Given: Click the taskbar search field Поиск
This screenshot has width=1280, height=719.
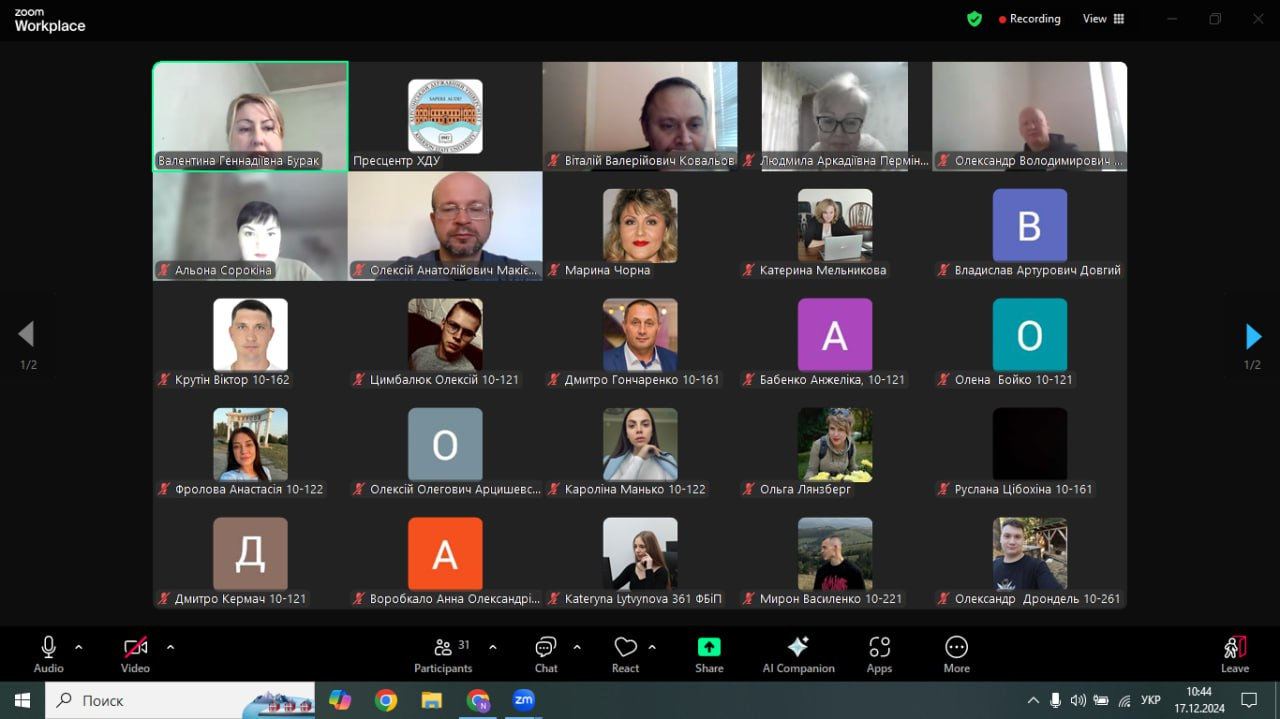Looking at the screenshot, I should [x=180, y=700].
